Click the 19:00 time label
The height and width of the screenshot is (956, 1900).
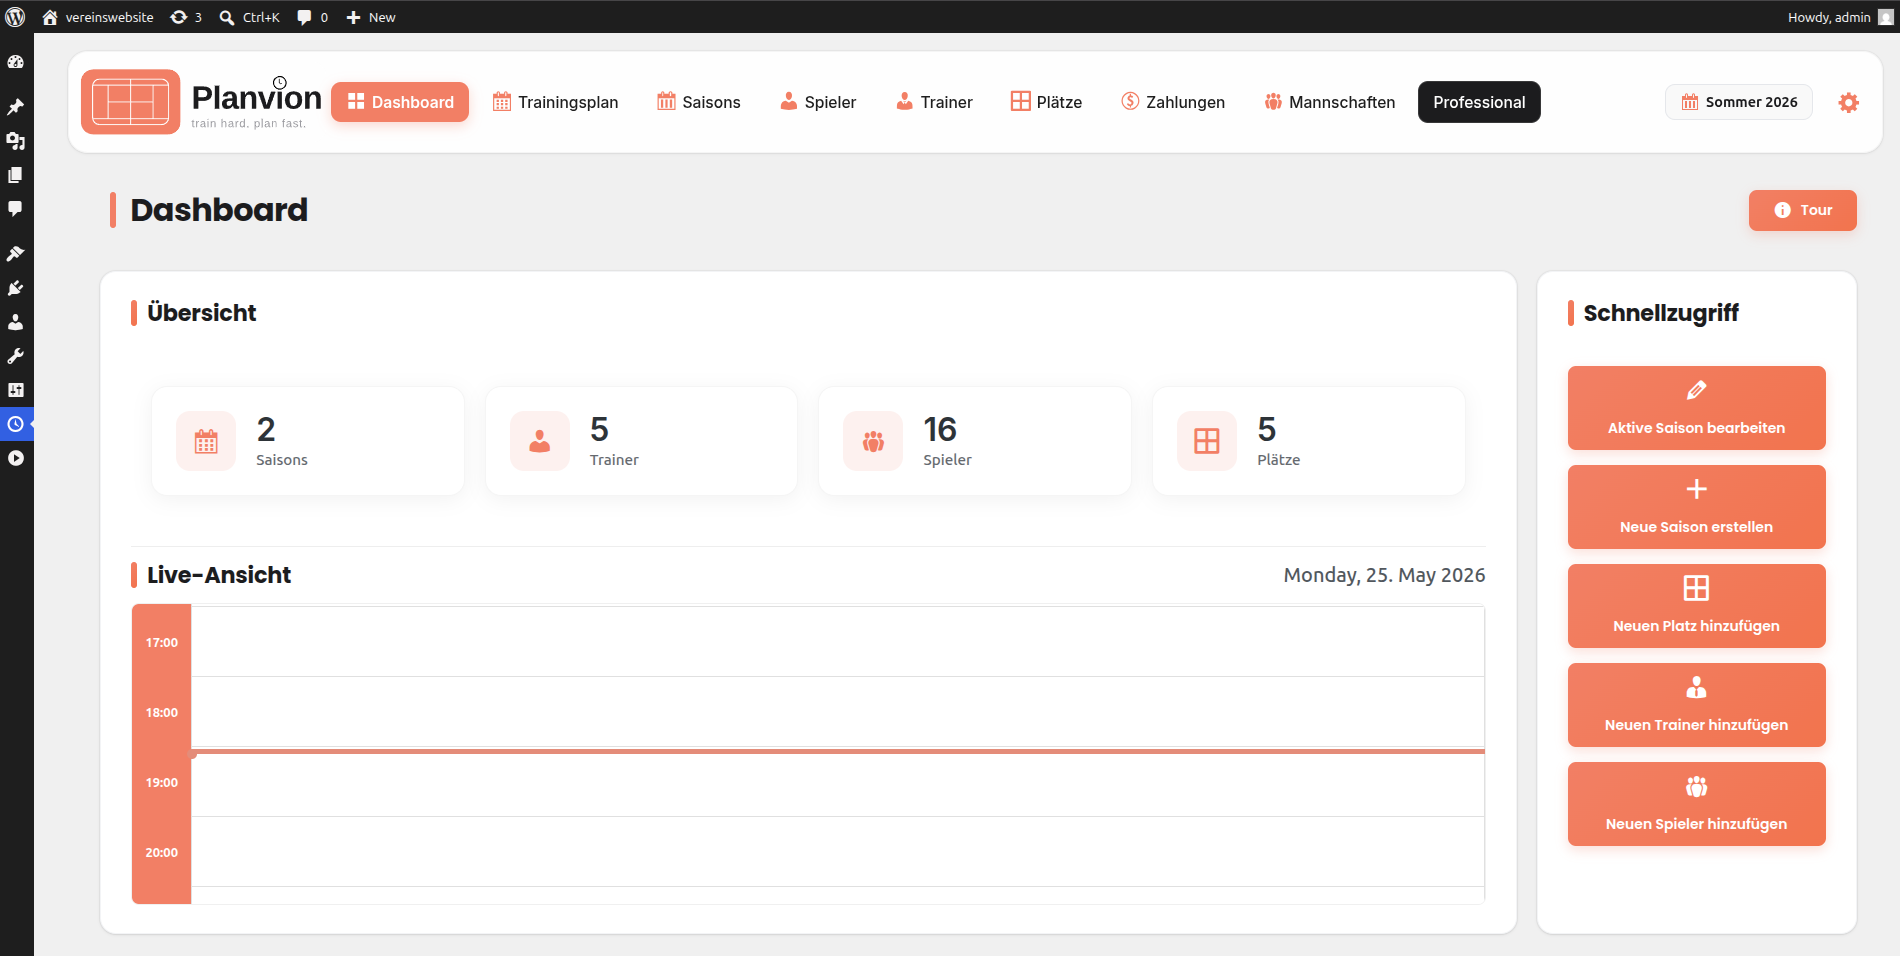coord(162,782)
